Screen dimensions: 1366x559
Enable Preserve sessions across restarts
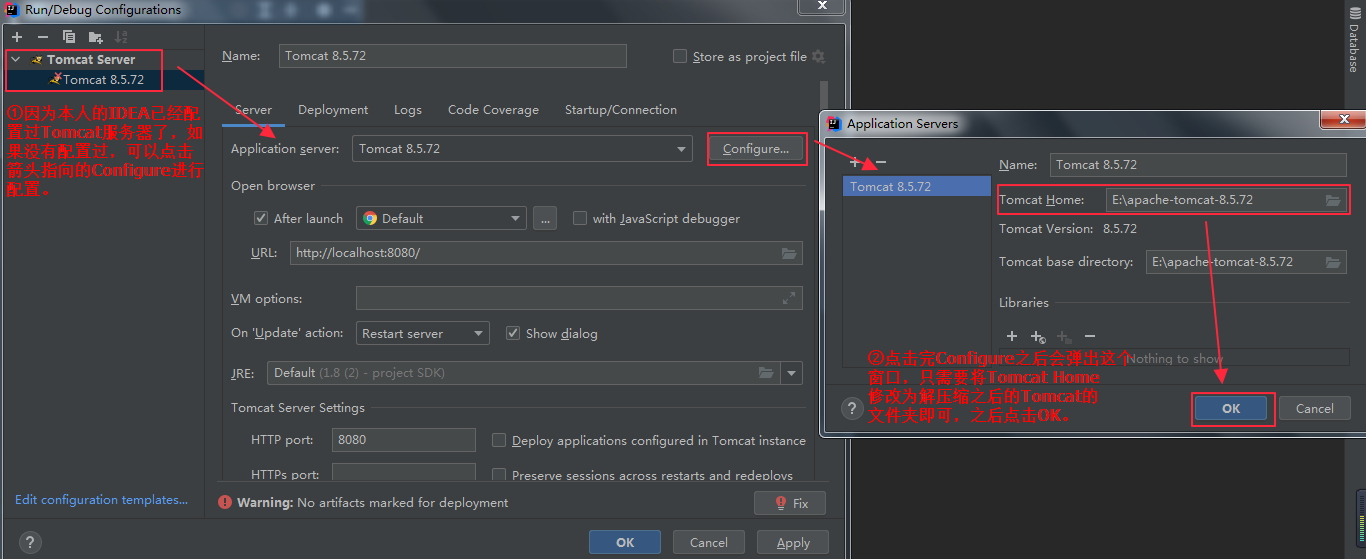pos(499,475)
